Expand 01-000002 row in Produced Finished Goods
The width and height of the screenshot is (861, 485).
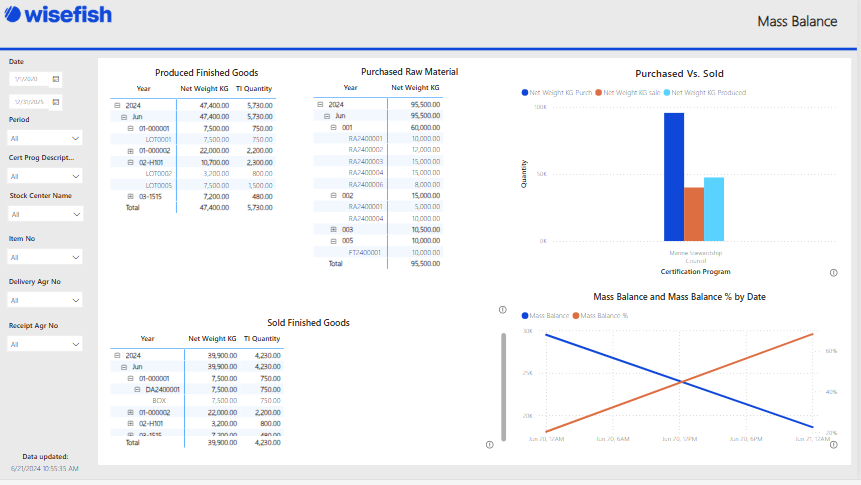pyautogui.click(x=130, y=151)
